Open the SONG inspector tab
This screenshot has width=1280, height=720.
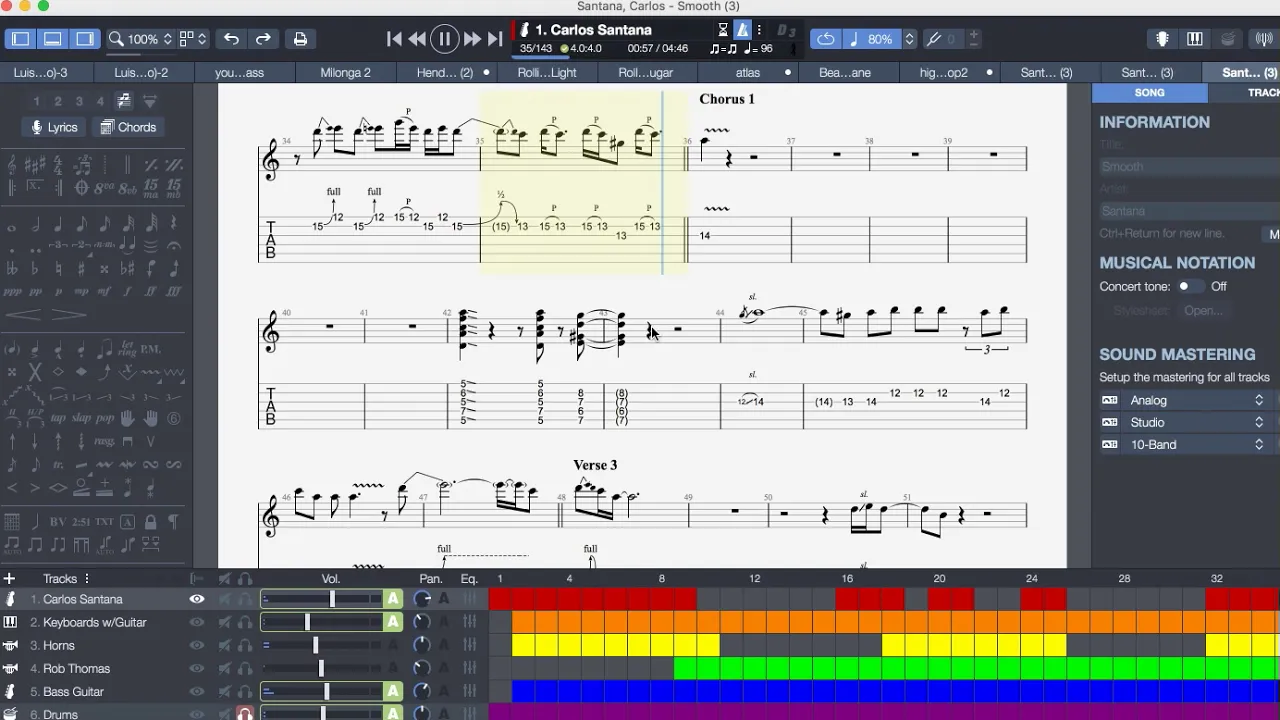click(1149, 92)
